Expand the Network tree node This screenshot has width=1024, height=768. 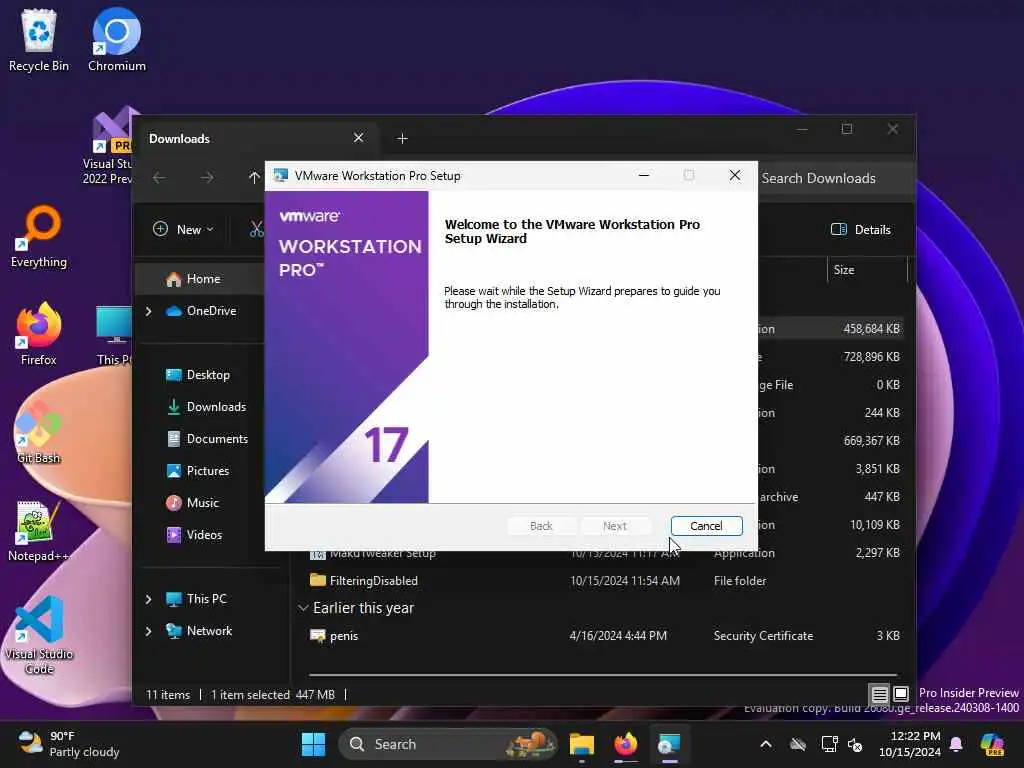[x=148, y=631]
